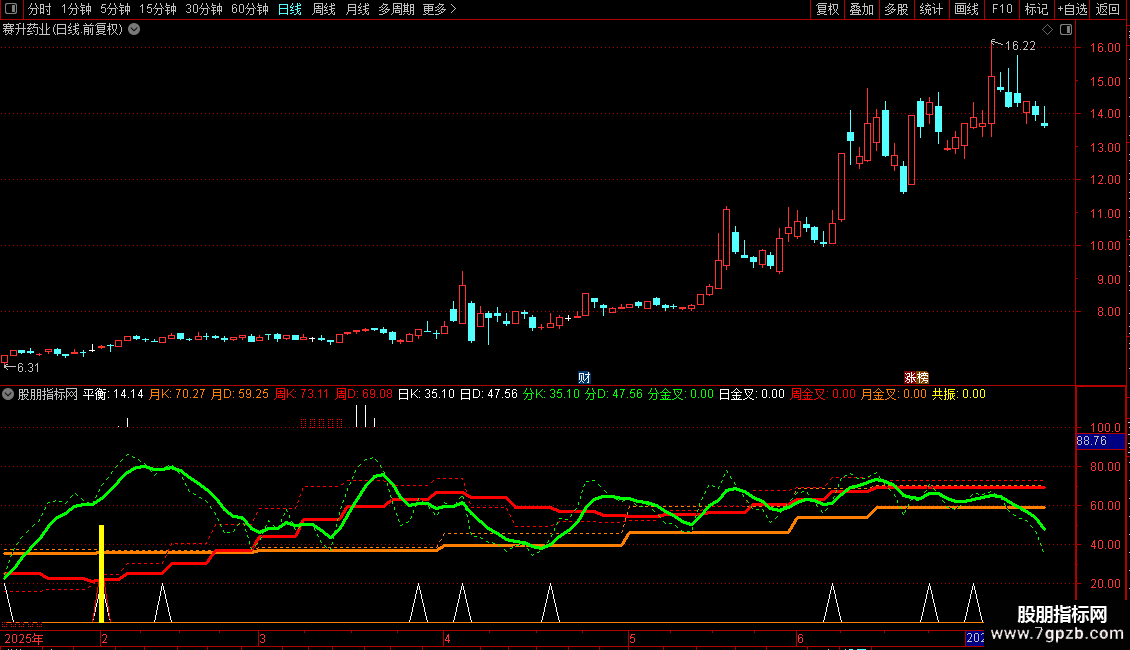Image resolution: width=1130 pixels, height=650 pixels.
Task: Click month 3 on the time axis
Action: pyautogui.click(x=262, y=638)
